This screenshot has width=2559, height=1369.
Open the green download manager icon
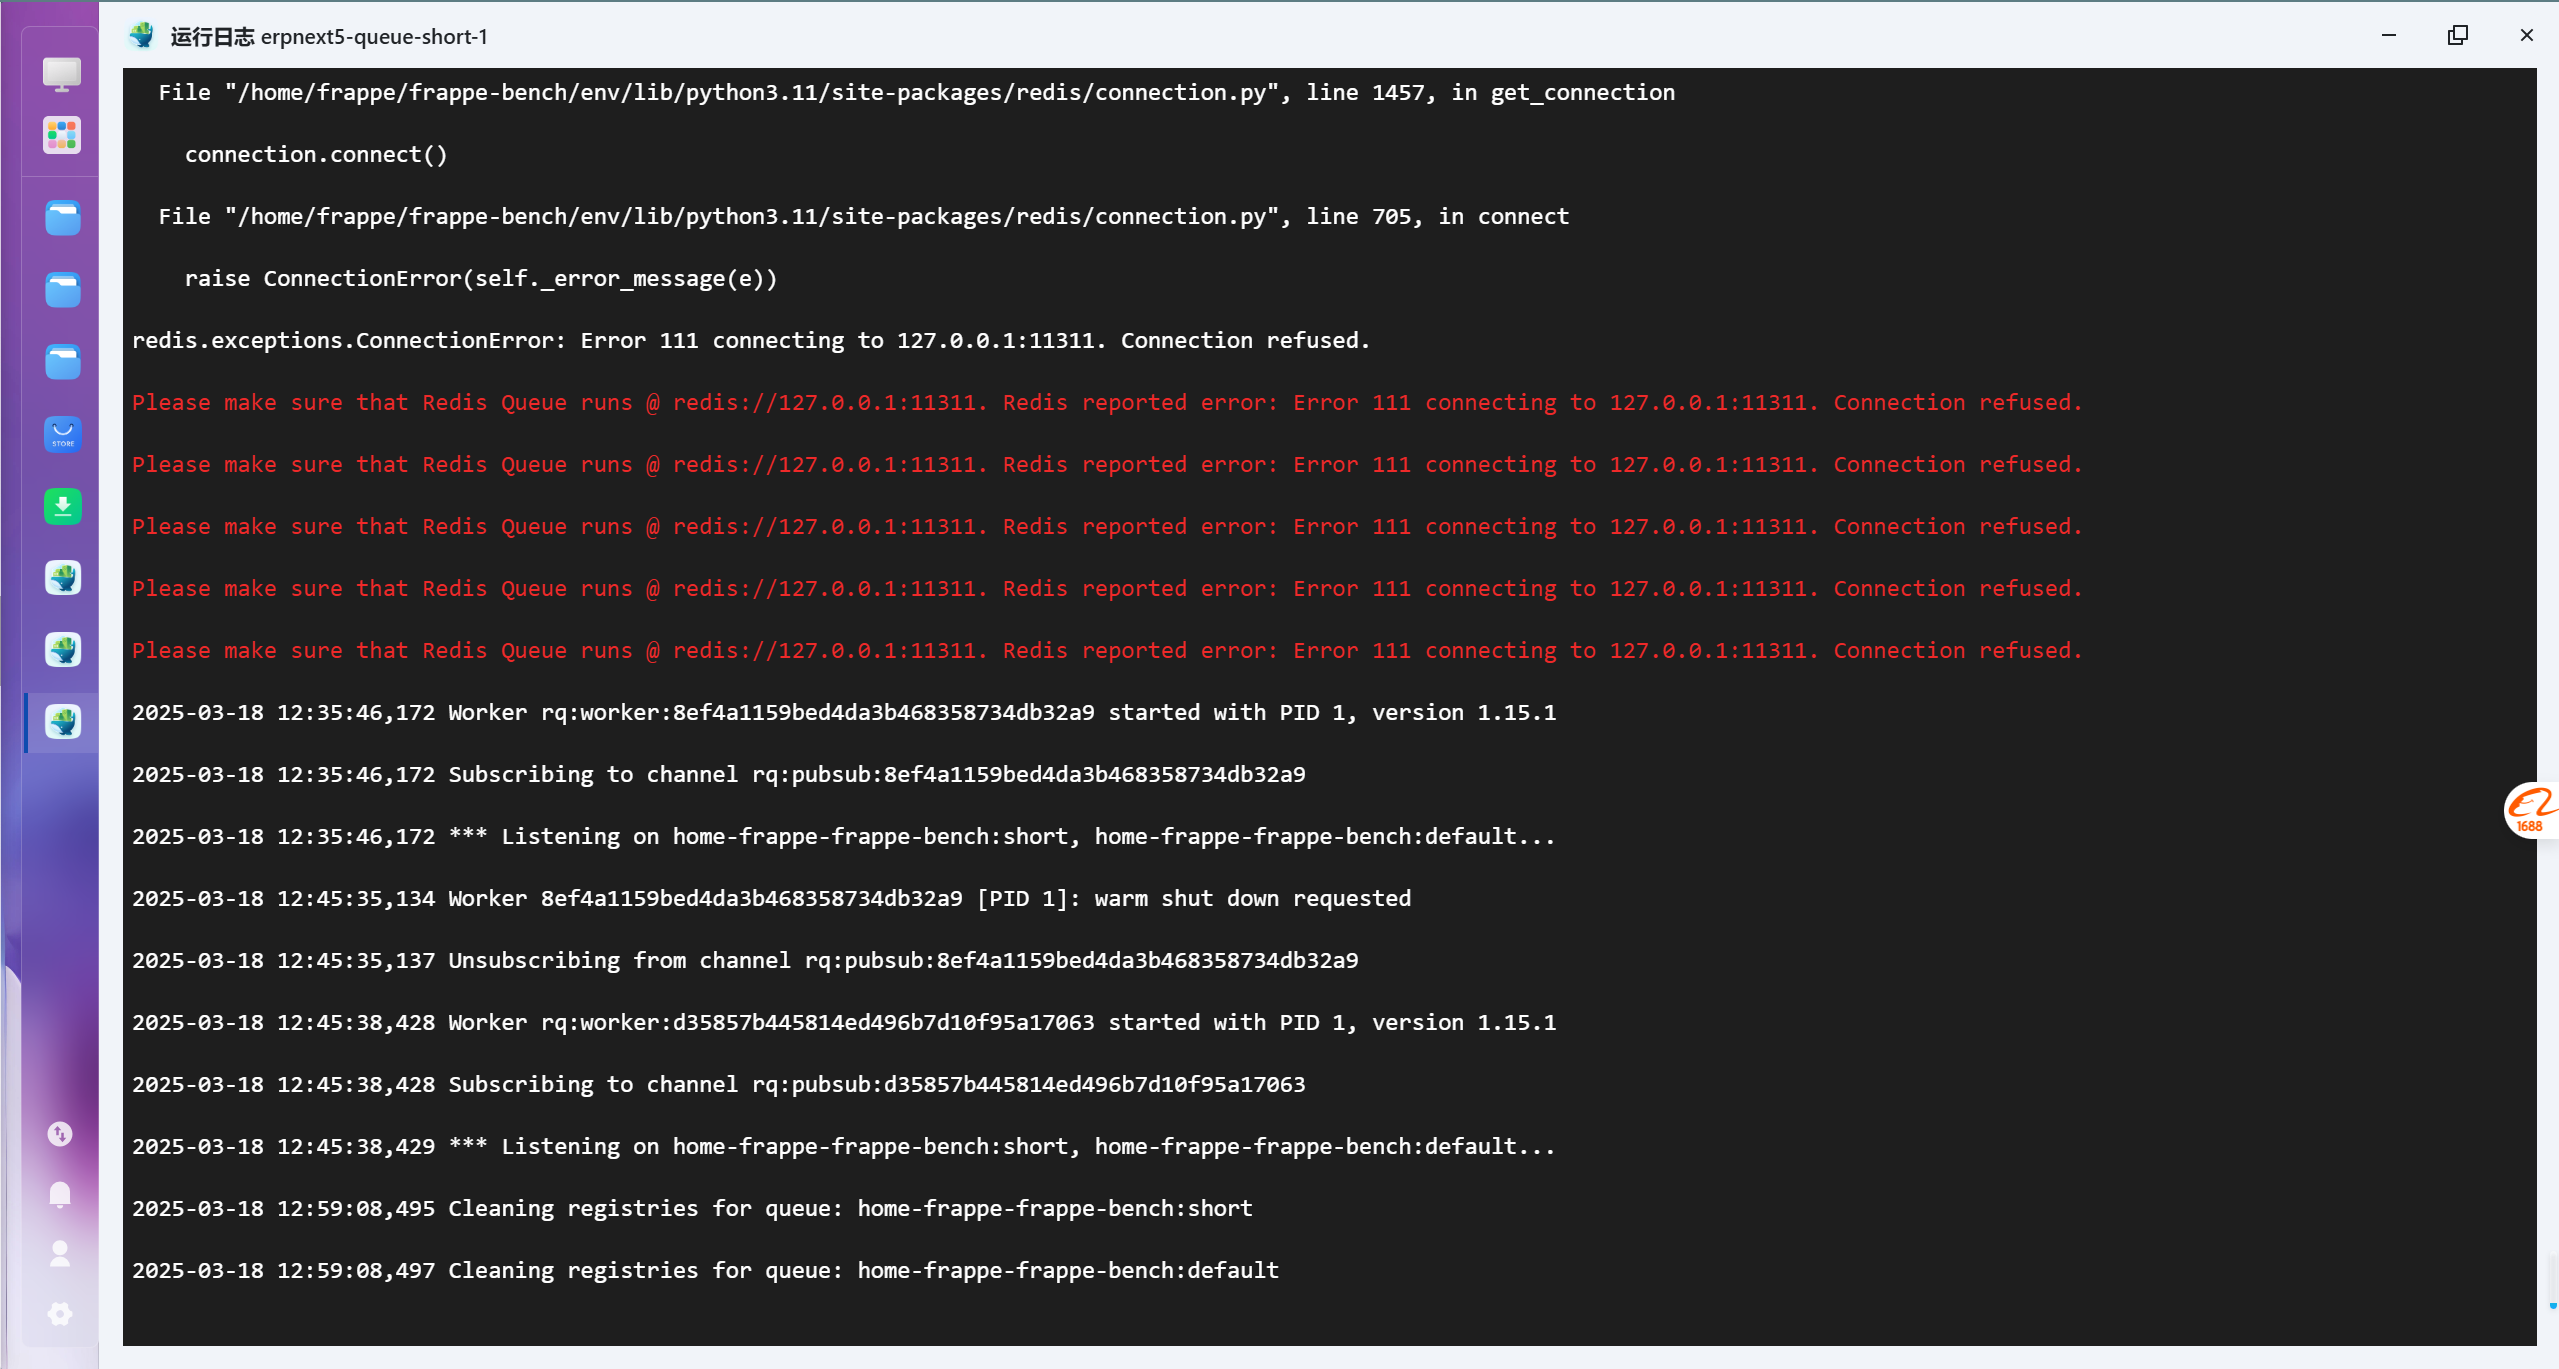point(63,506)
